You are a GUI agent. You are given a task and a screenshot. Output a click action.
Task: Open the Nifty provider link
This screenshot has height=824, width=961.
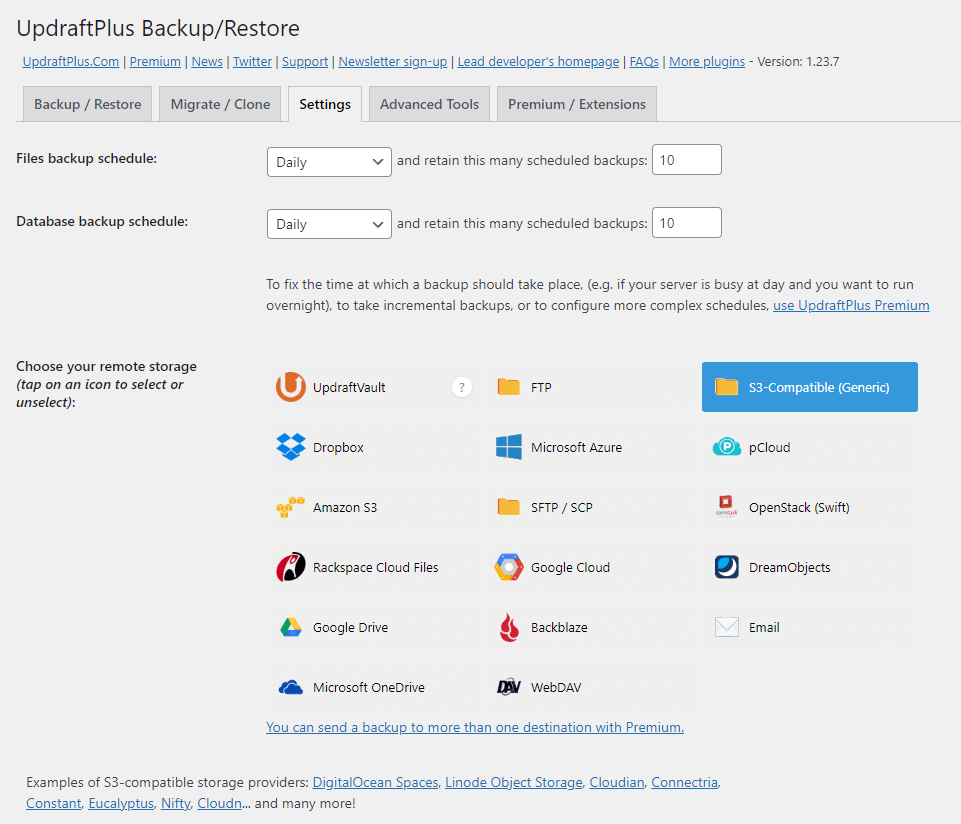[176, 803]
